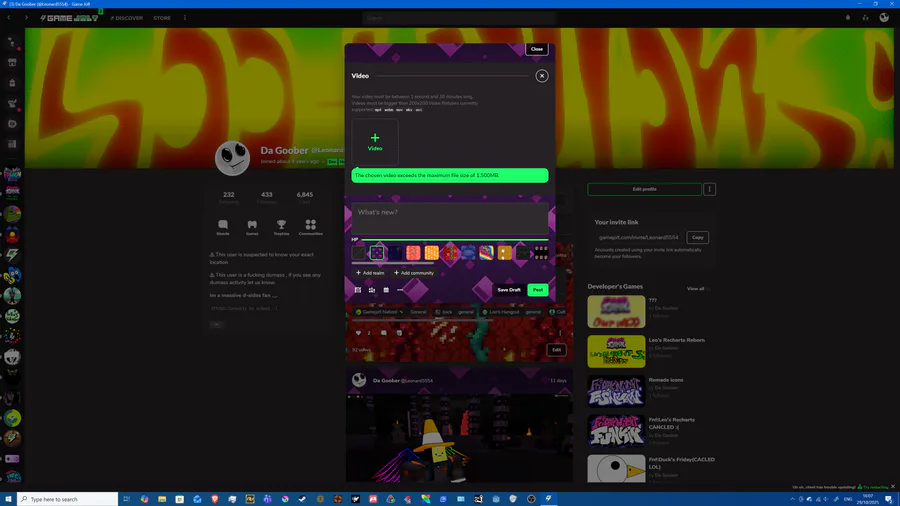Click the top search bar
This screenshot has height=506, width=900.
click(x=459, y=18)
